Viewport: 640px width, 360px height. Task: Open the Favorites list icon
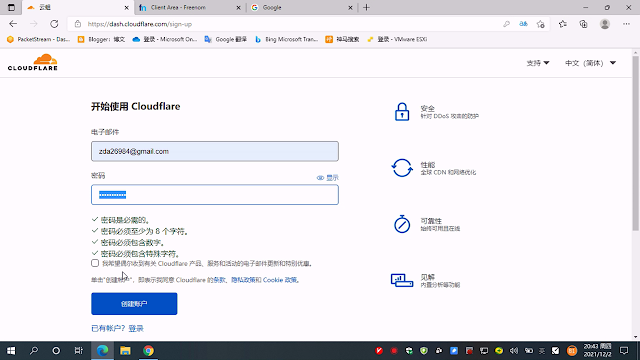(562, 24)
